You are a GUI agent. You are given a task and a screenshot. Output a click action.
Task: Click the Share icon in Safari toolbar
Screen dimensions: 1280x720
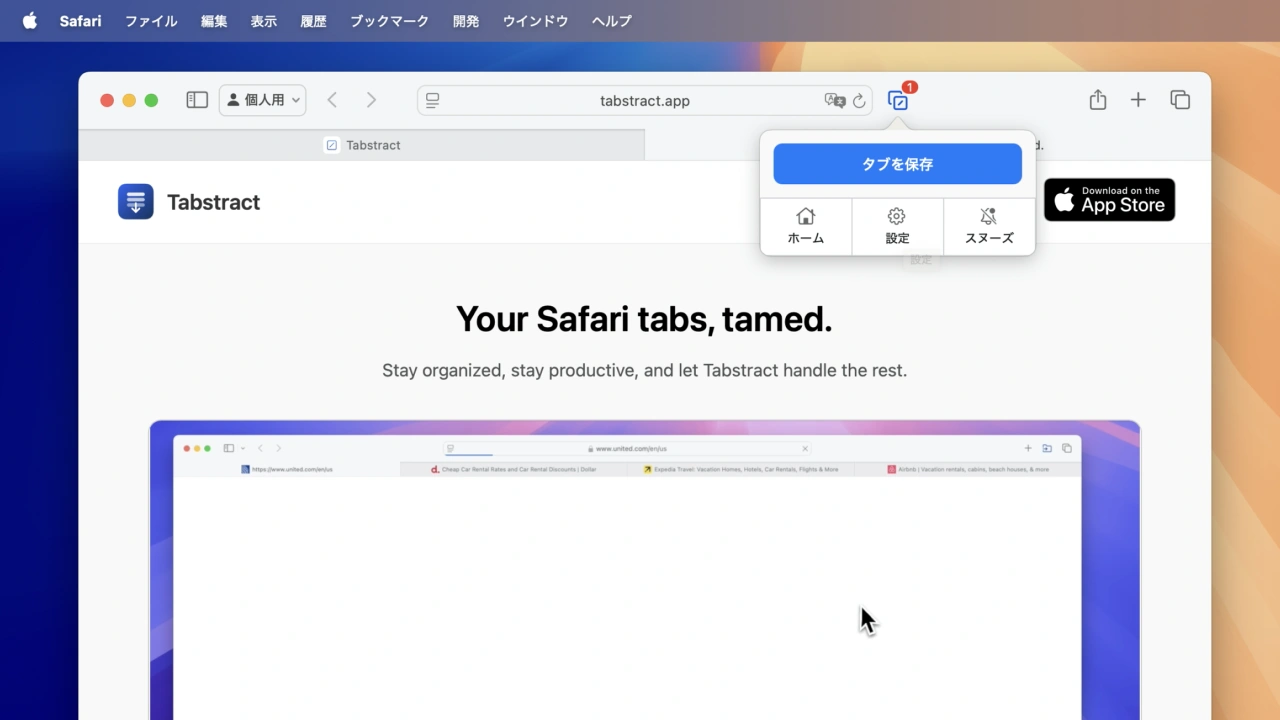click(x=1097, y=100)
